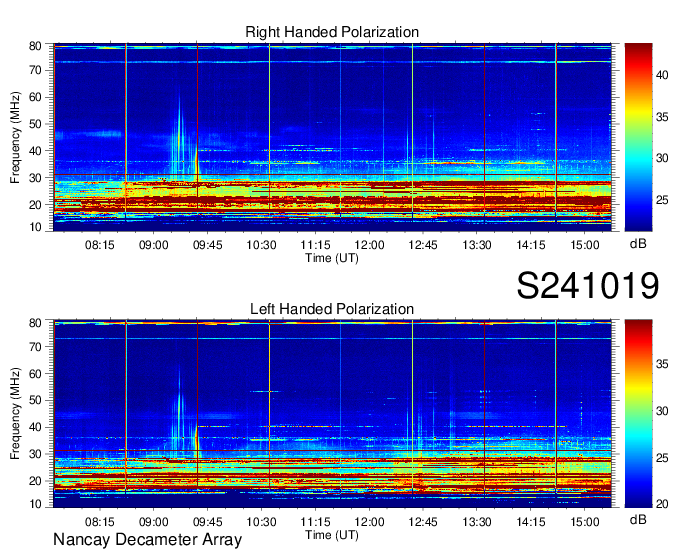Image resolution: width=680 pixels, height=552 pixels.
Task: Click the 08:15 time tick on Right Handed plot
Action: [99, 245]
